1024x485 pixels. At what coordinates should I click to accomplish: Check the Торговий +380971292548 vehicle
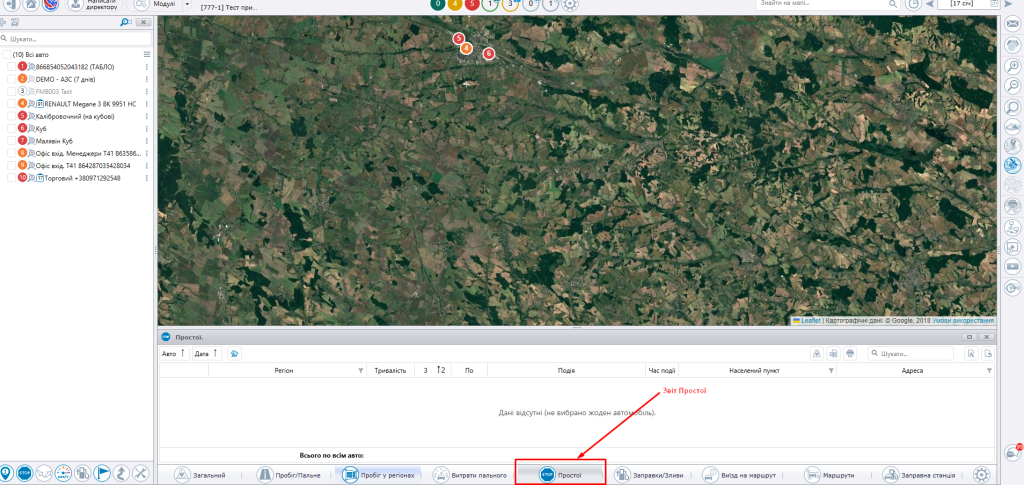tap(11, 178)
